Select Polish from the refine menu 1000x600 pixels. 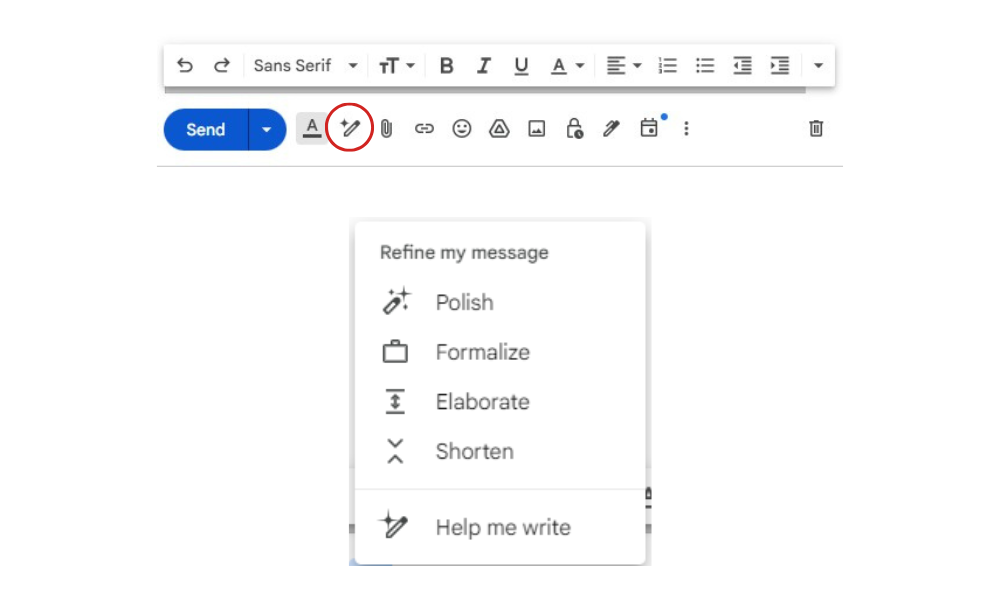[x=500, y=302]
